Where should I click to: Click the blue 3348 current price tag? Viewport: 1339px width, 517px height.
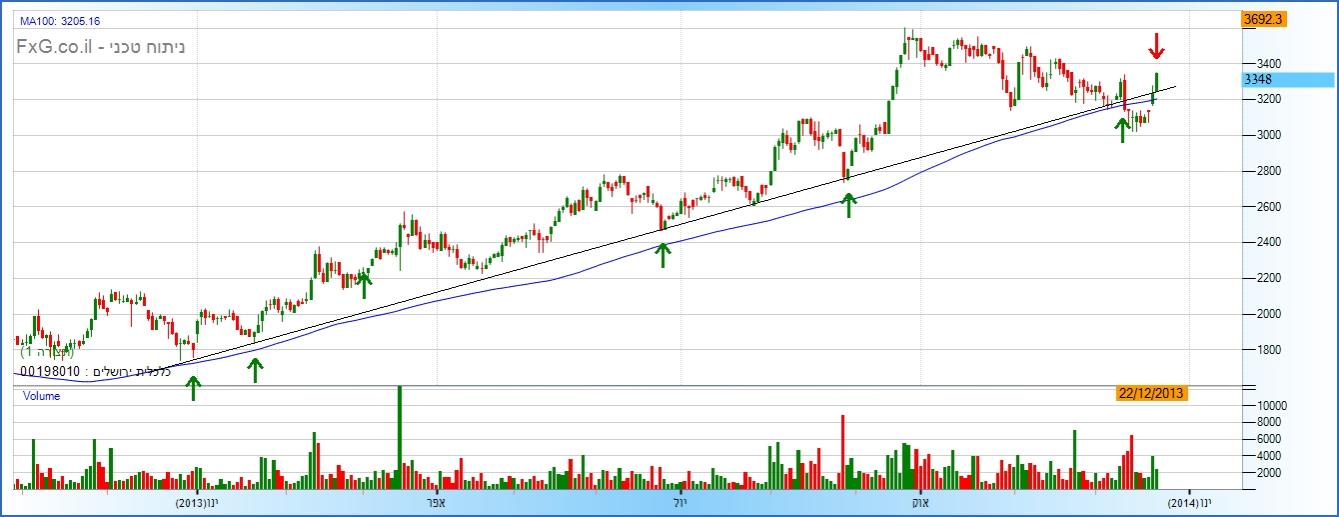pos(1260,79)
